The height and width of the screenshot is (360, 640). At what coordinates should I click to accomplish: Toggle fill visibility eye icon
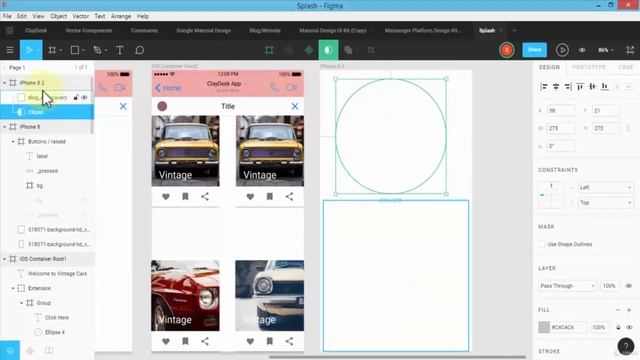coord(629,327)
